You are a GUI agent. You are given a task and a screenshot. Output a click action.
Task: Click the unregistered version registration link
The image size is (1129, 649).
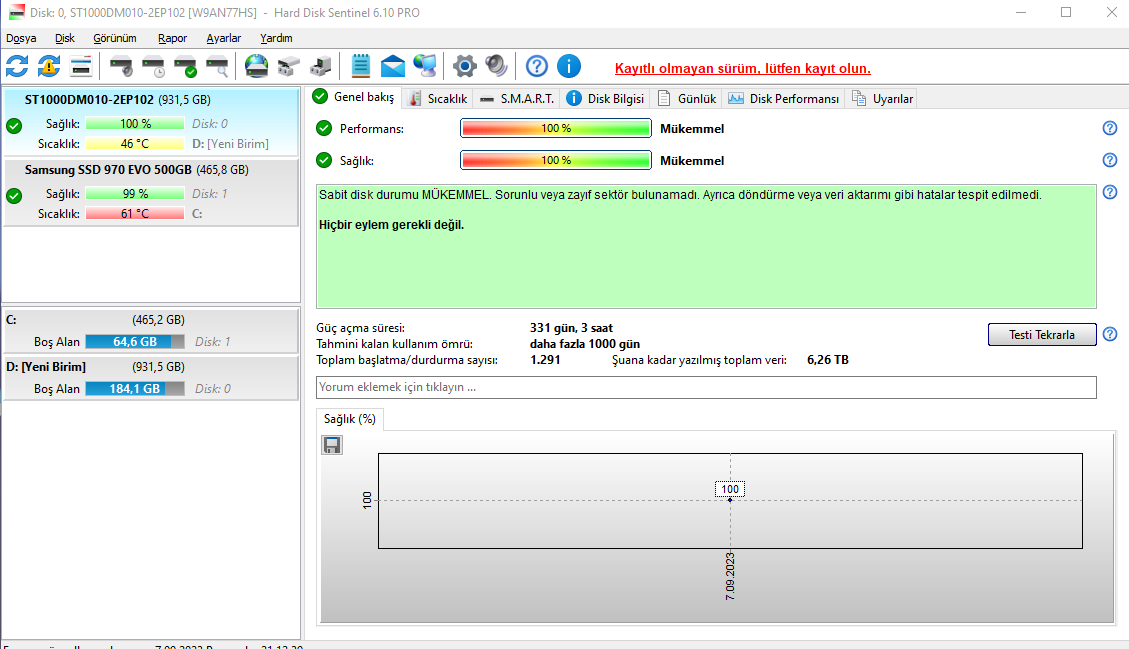[742, 68]
